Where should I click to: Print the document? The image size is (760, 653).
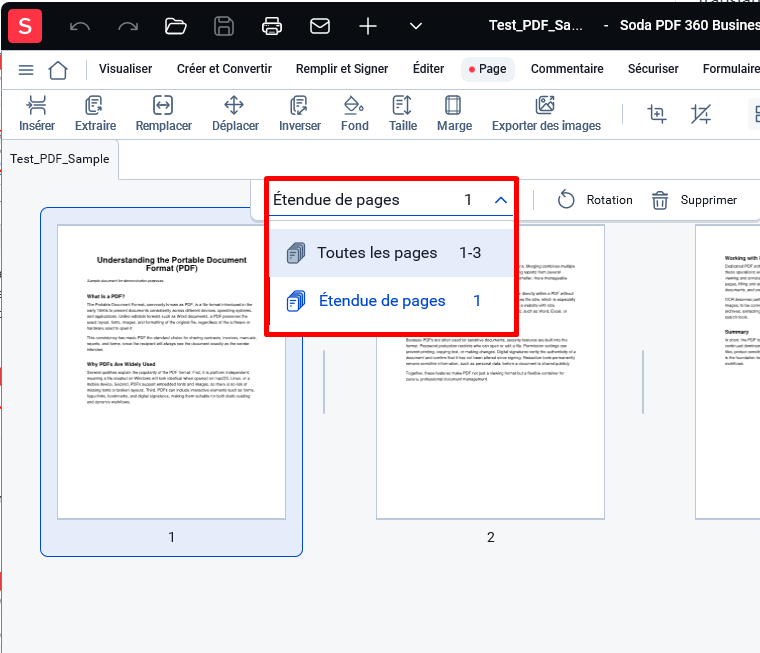[272, 26]
